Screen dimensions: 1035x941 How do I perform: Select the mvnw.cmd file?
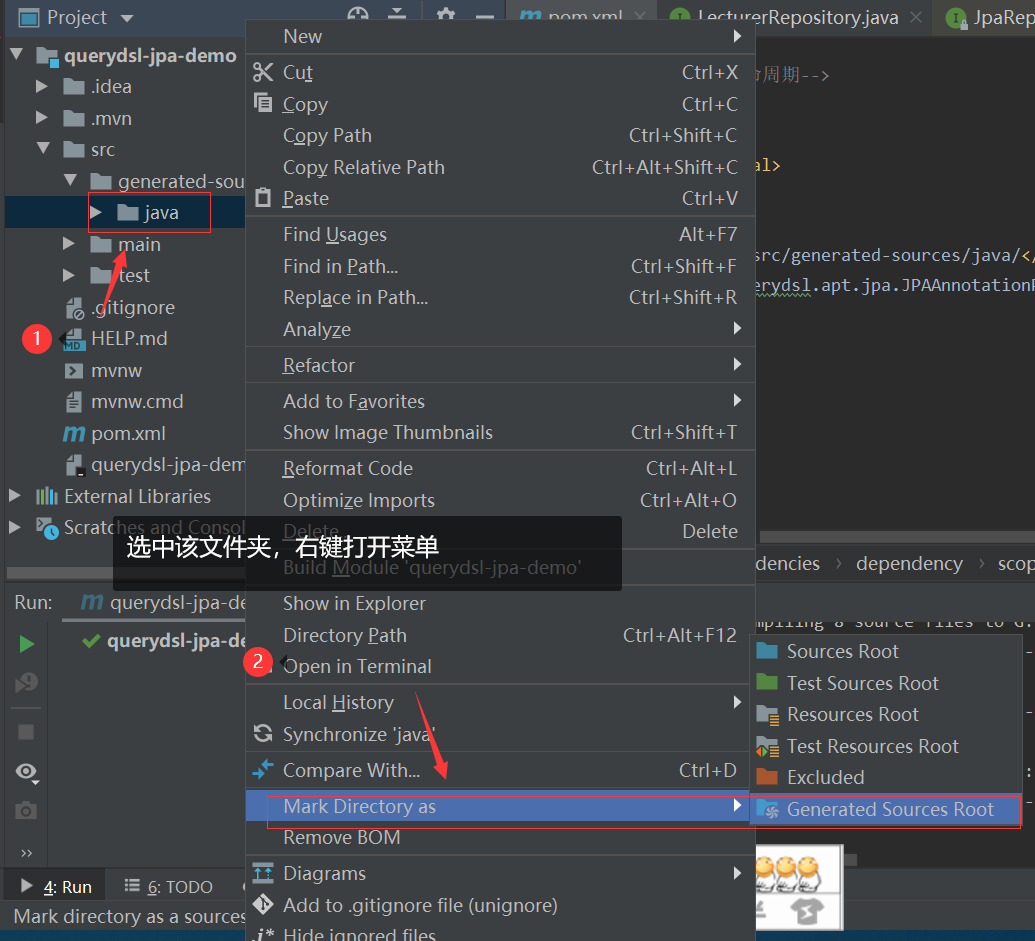(x=137, y=401)
